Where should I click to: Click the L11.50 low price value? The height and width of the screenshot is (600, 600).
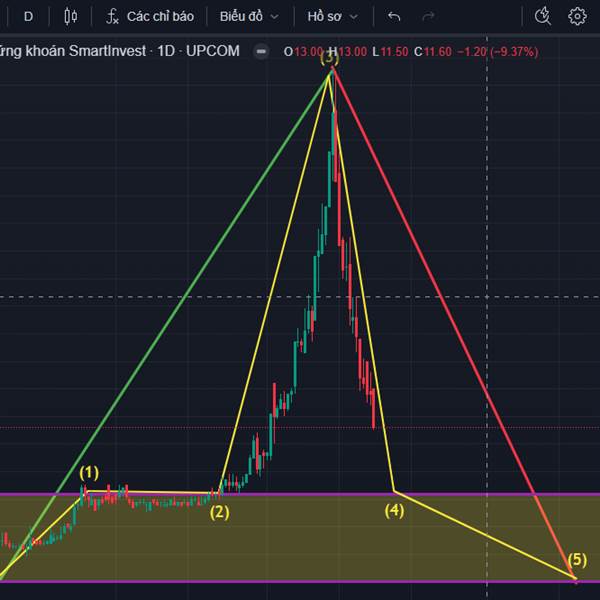(390, 52)
